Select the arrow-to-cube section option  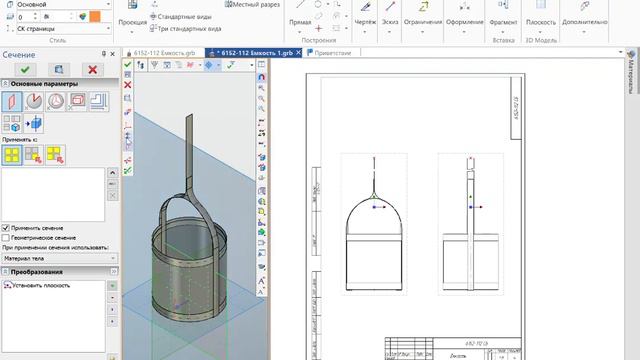point(34,123)
